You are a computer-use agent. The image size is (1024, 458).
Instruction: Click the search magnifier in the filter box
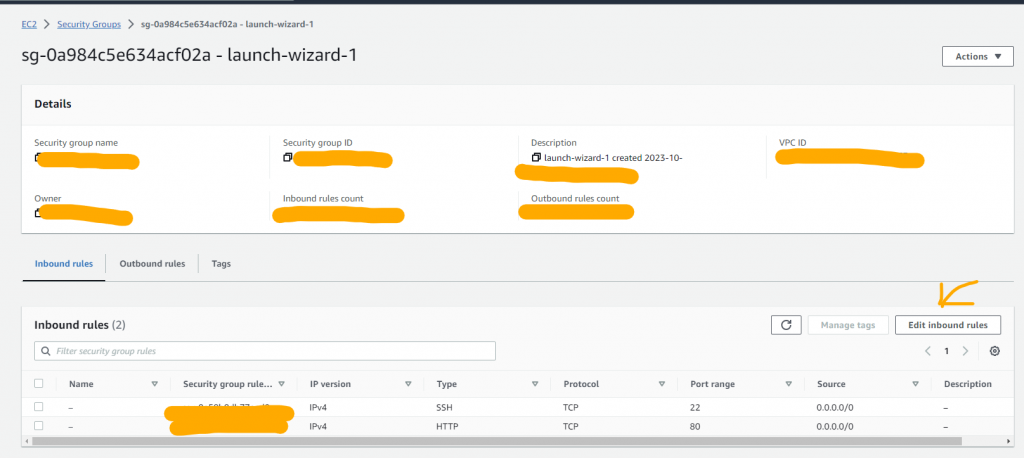pos(46,351)
